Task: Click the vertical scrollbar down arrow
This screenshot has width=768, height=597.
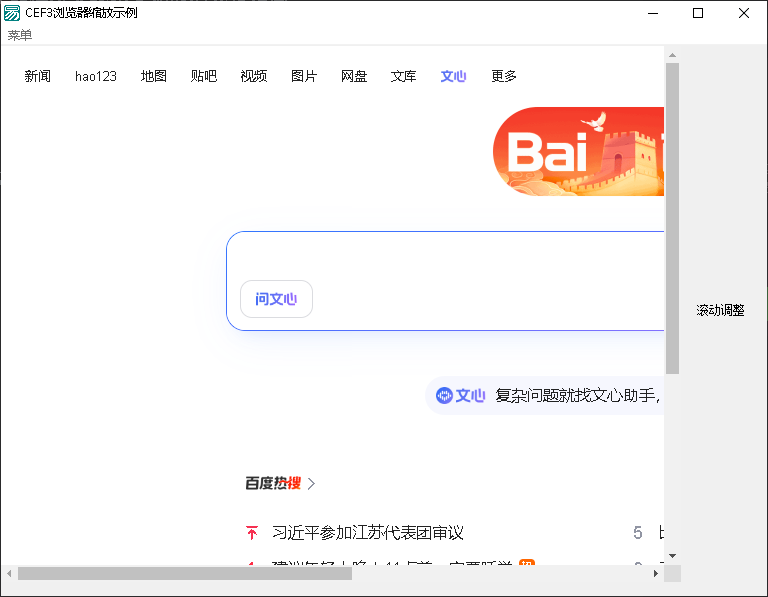Action: click(672, 556)
